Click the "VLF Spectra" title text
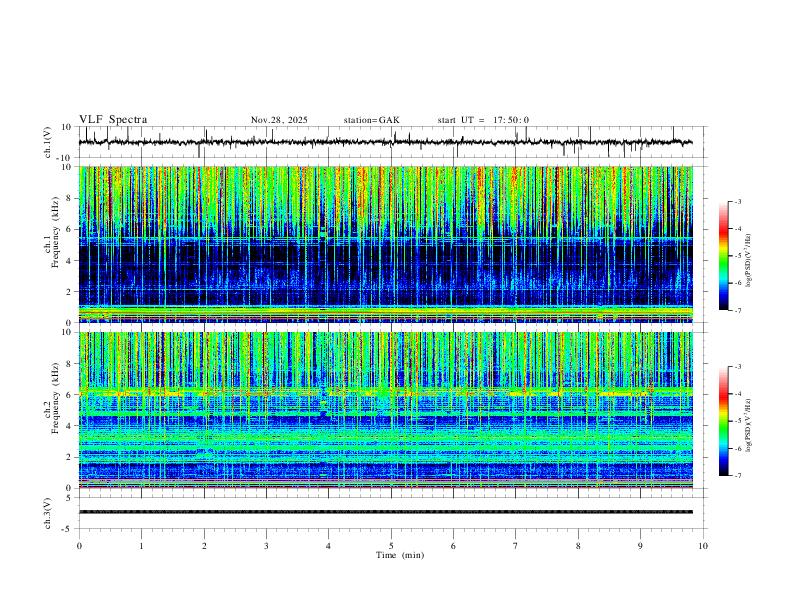Viewport: 792px width, 612px height. (x=113, y=120)
